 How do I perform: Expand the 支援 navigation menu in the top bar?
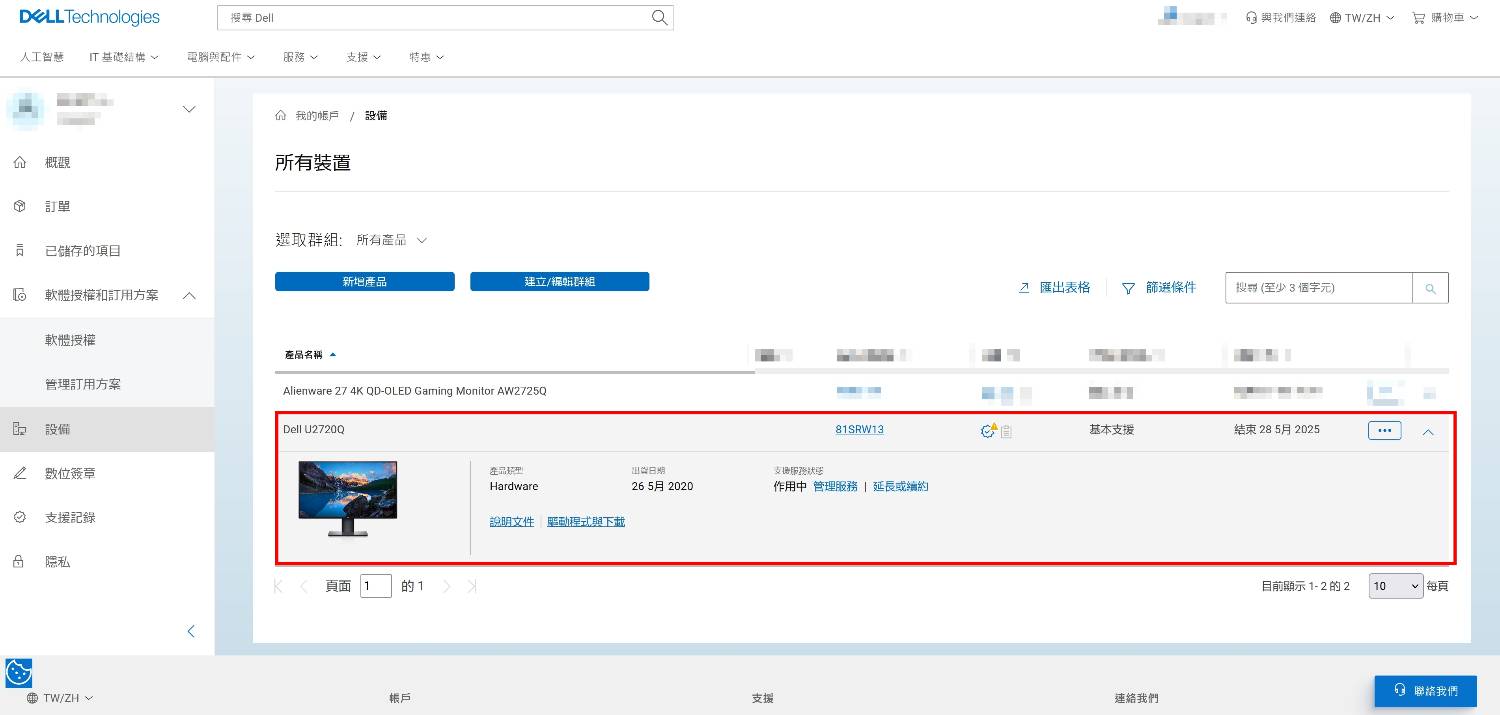tap(364, 57)
